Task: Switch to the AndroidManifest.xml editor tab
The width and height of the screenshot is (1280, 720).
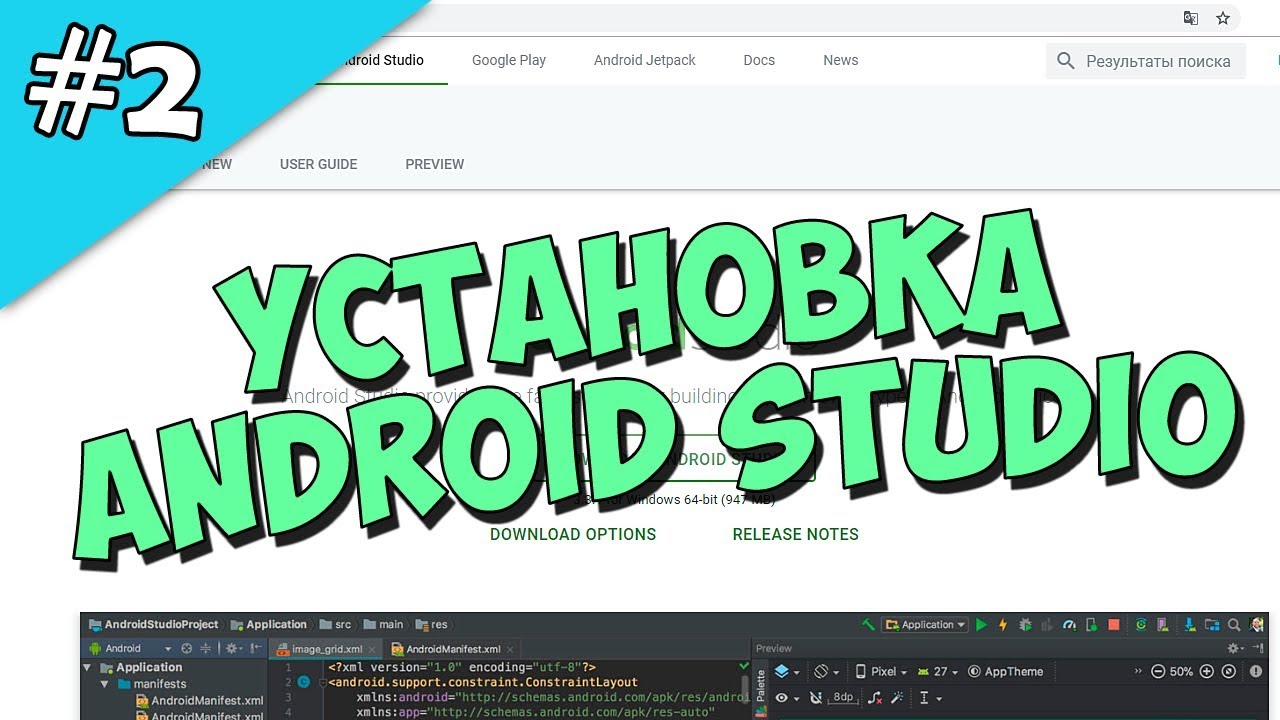Action: point(453,649)
